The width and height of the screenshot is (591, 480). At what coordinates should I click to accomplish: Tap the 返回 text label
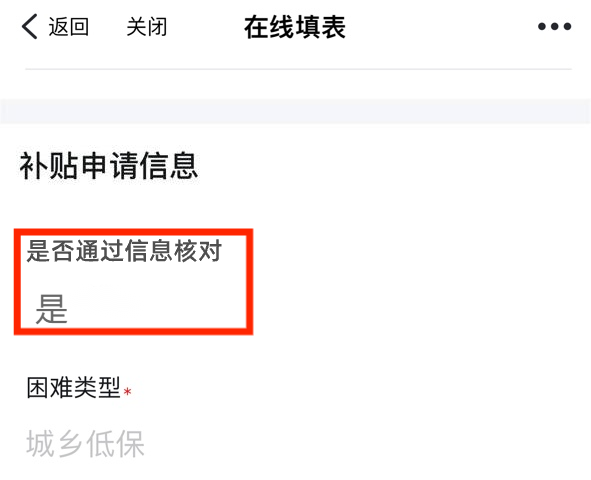[69, 27]
